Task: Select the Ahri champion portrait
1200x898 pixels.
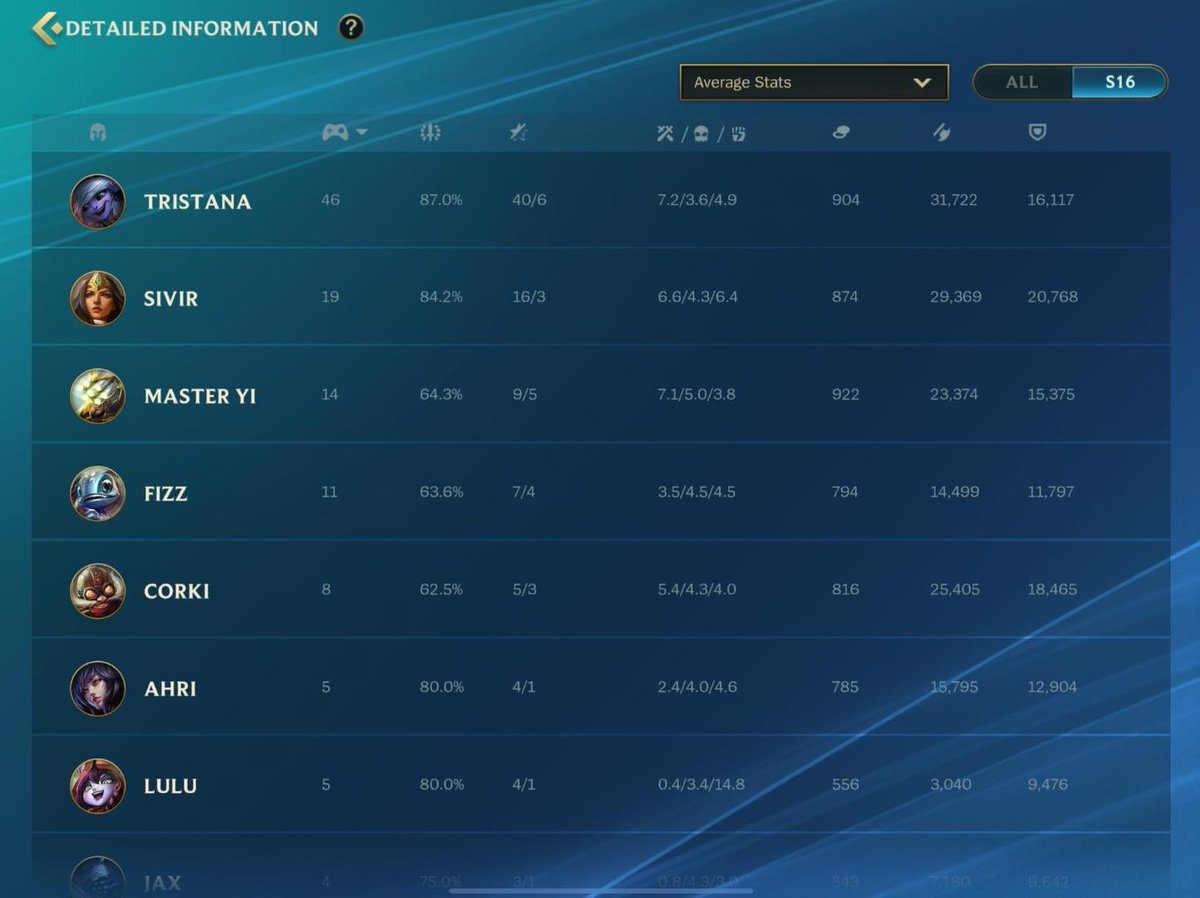Action: coord(98,688)
